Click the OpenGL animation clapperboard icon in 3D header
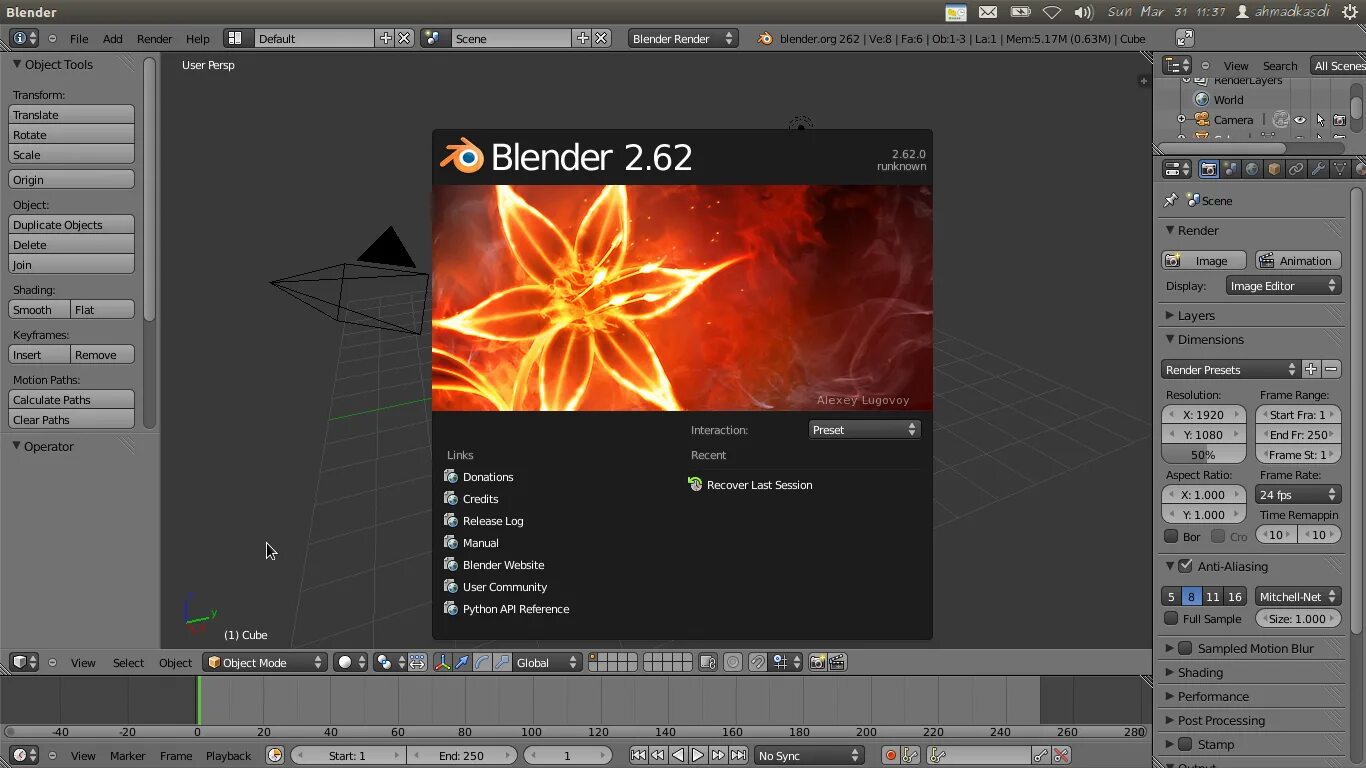Viewport: 1366px width, 768px height. (x=837, y=662)
